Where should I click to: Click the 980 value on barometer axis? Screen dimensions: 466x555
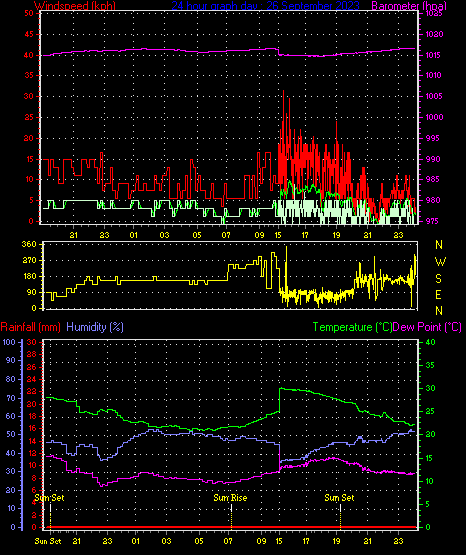click(x=432, y=200)
